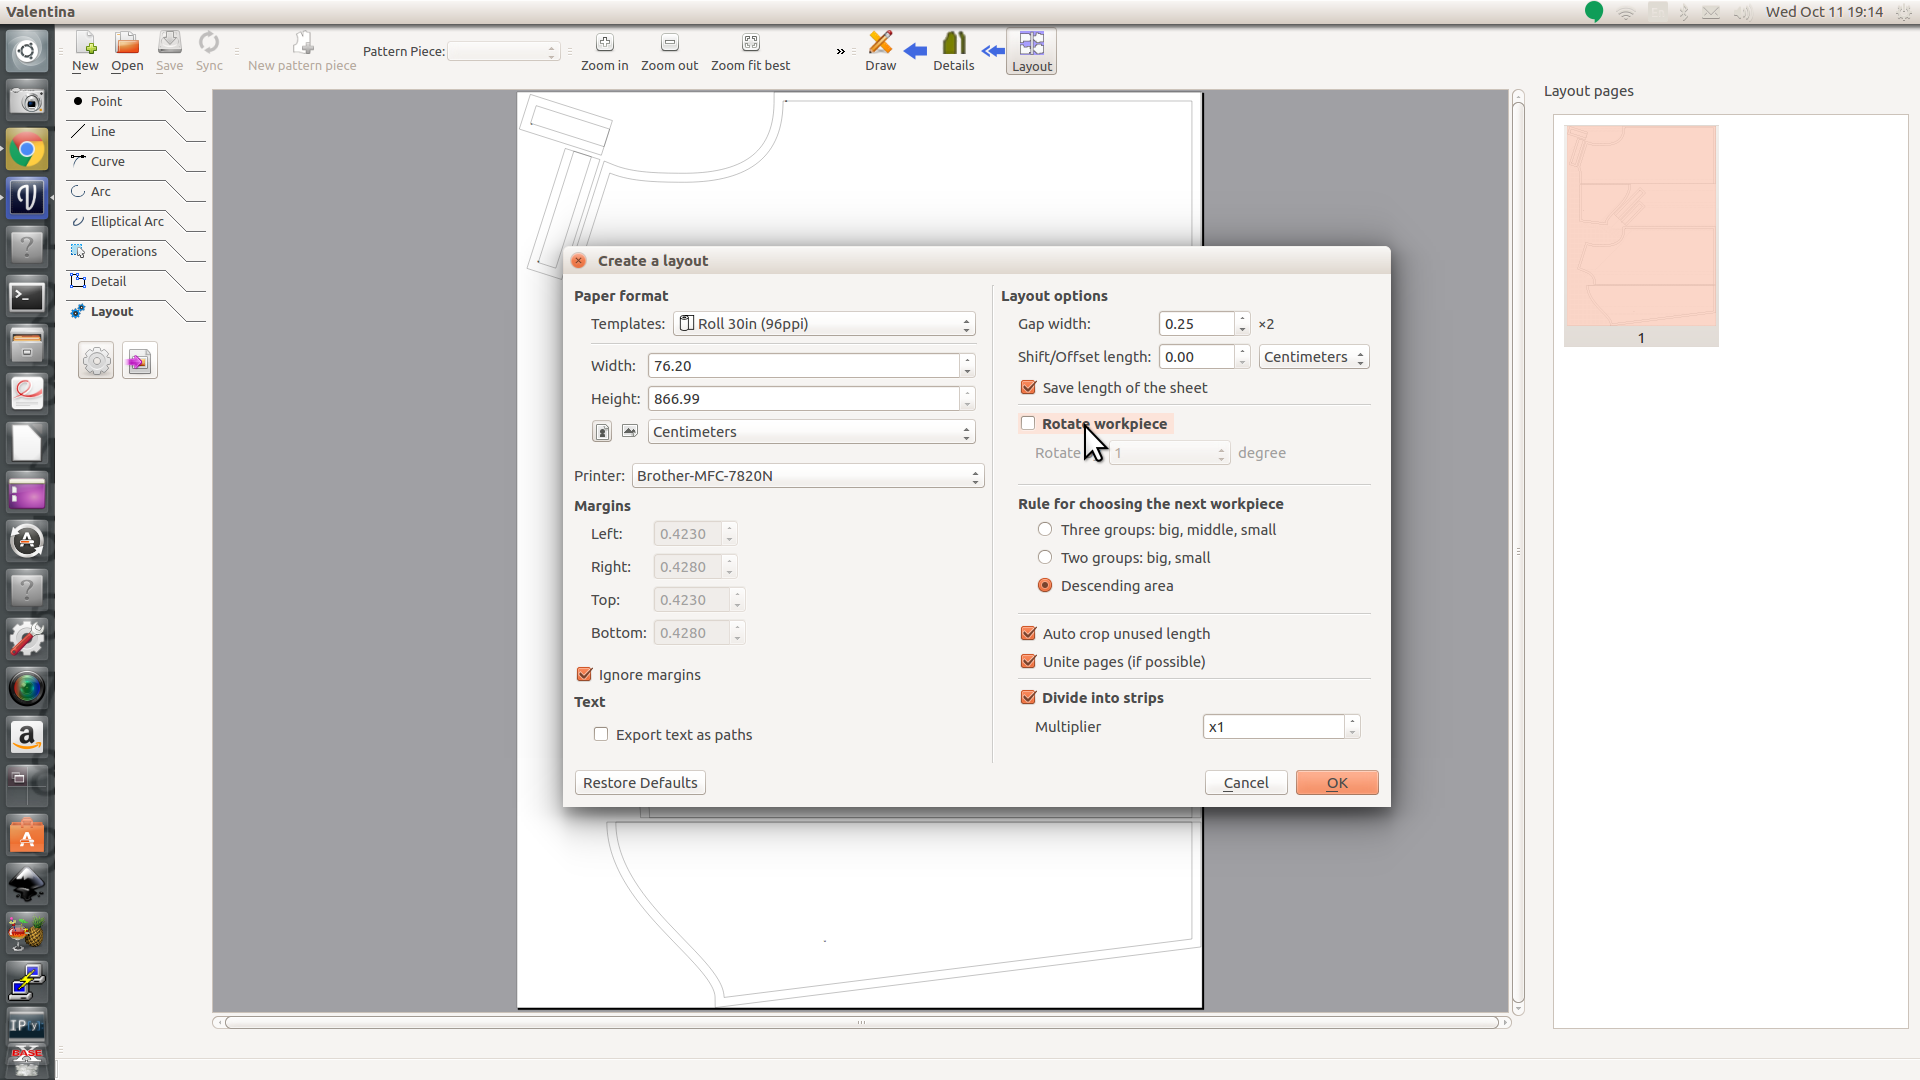Click the export layout icon
Viewport: 1920px width, 1080px height.
click(x=140, y=361)
